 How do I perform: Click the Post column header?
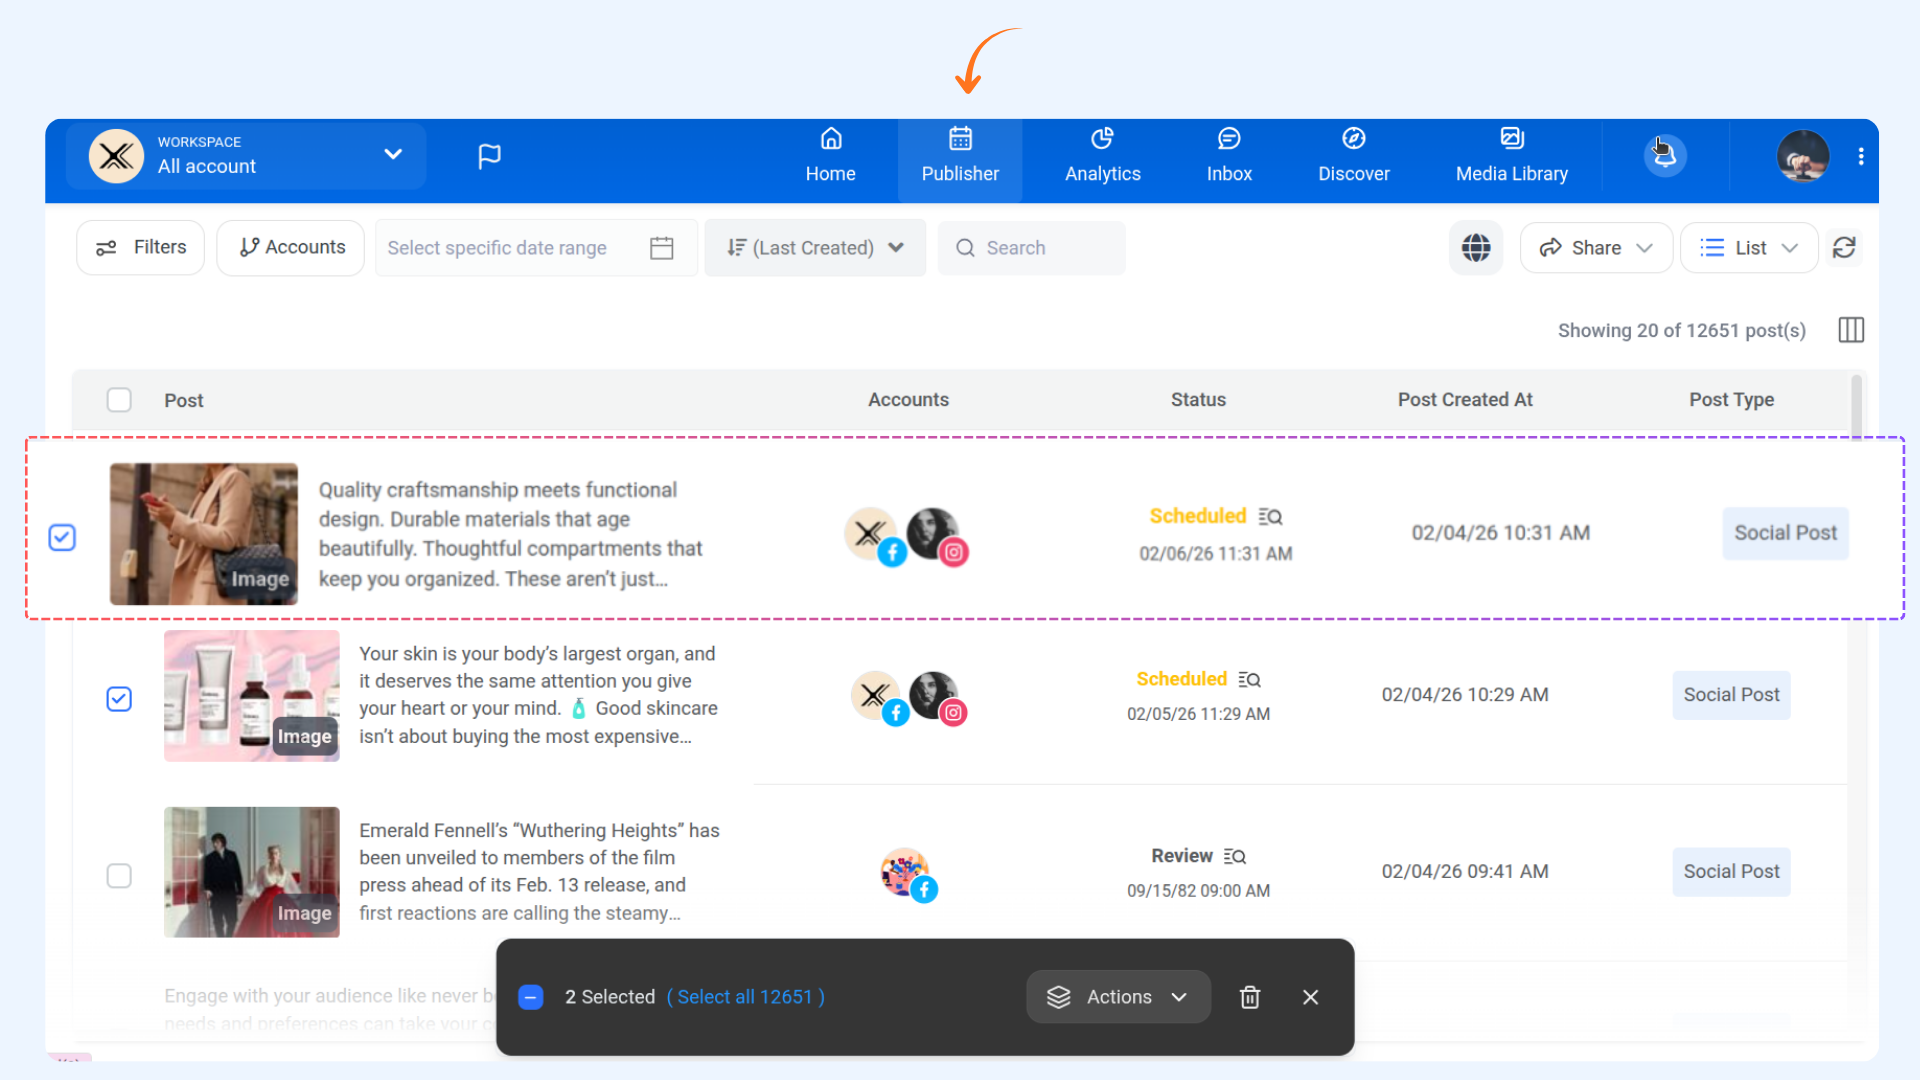coord(184,401)
